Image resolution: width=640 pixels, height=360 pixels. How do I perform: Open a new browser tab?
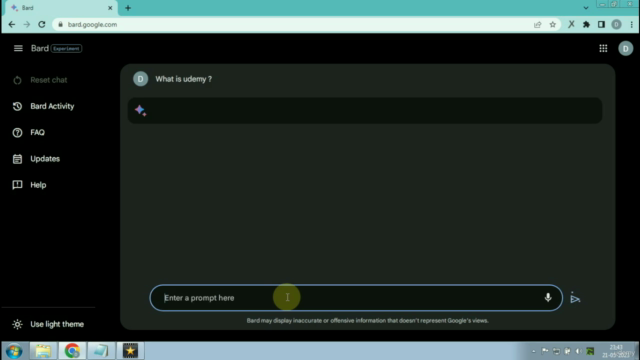coord(128,8)
